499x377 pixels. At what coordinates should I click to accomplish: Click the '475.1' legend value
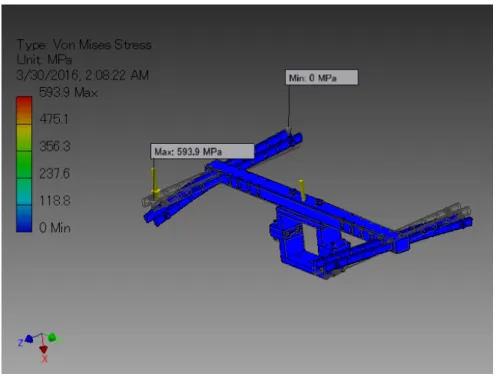54,119
